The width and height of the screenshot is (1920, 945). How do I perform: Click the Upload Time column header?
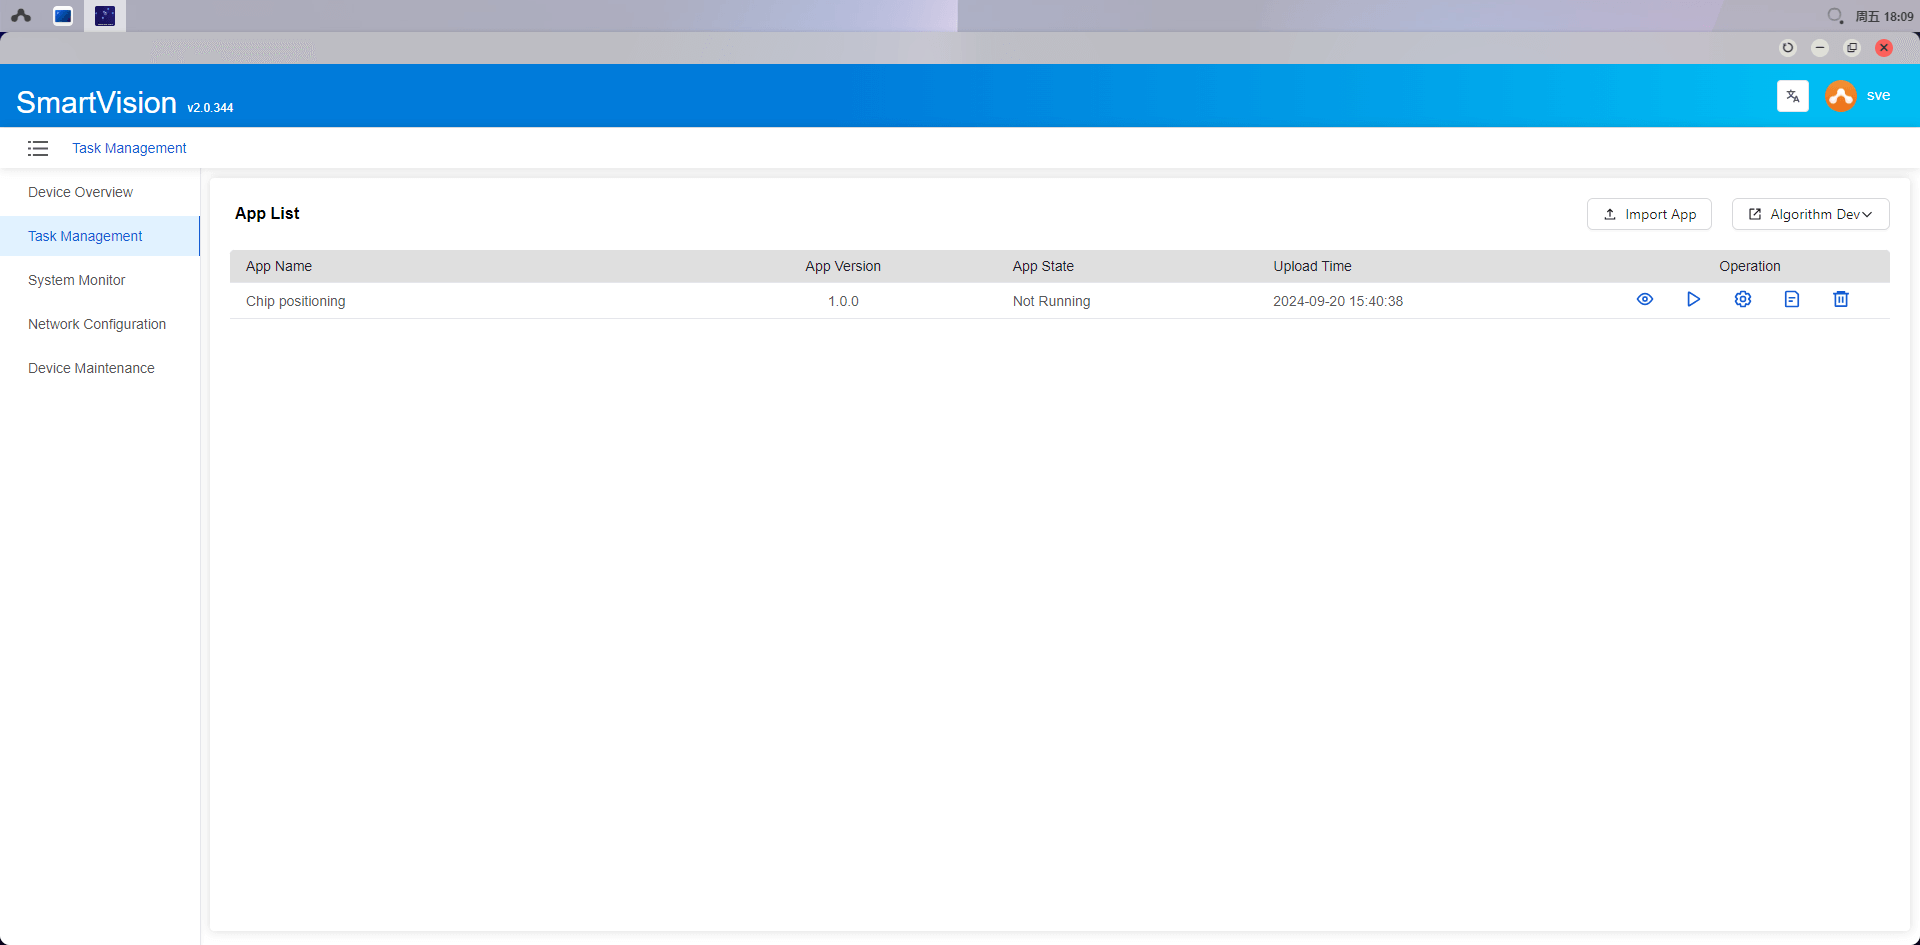pyautogui.click(x=1312, y=266)
